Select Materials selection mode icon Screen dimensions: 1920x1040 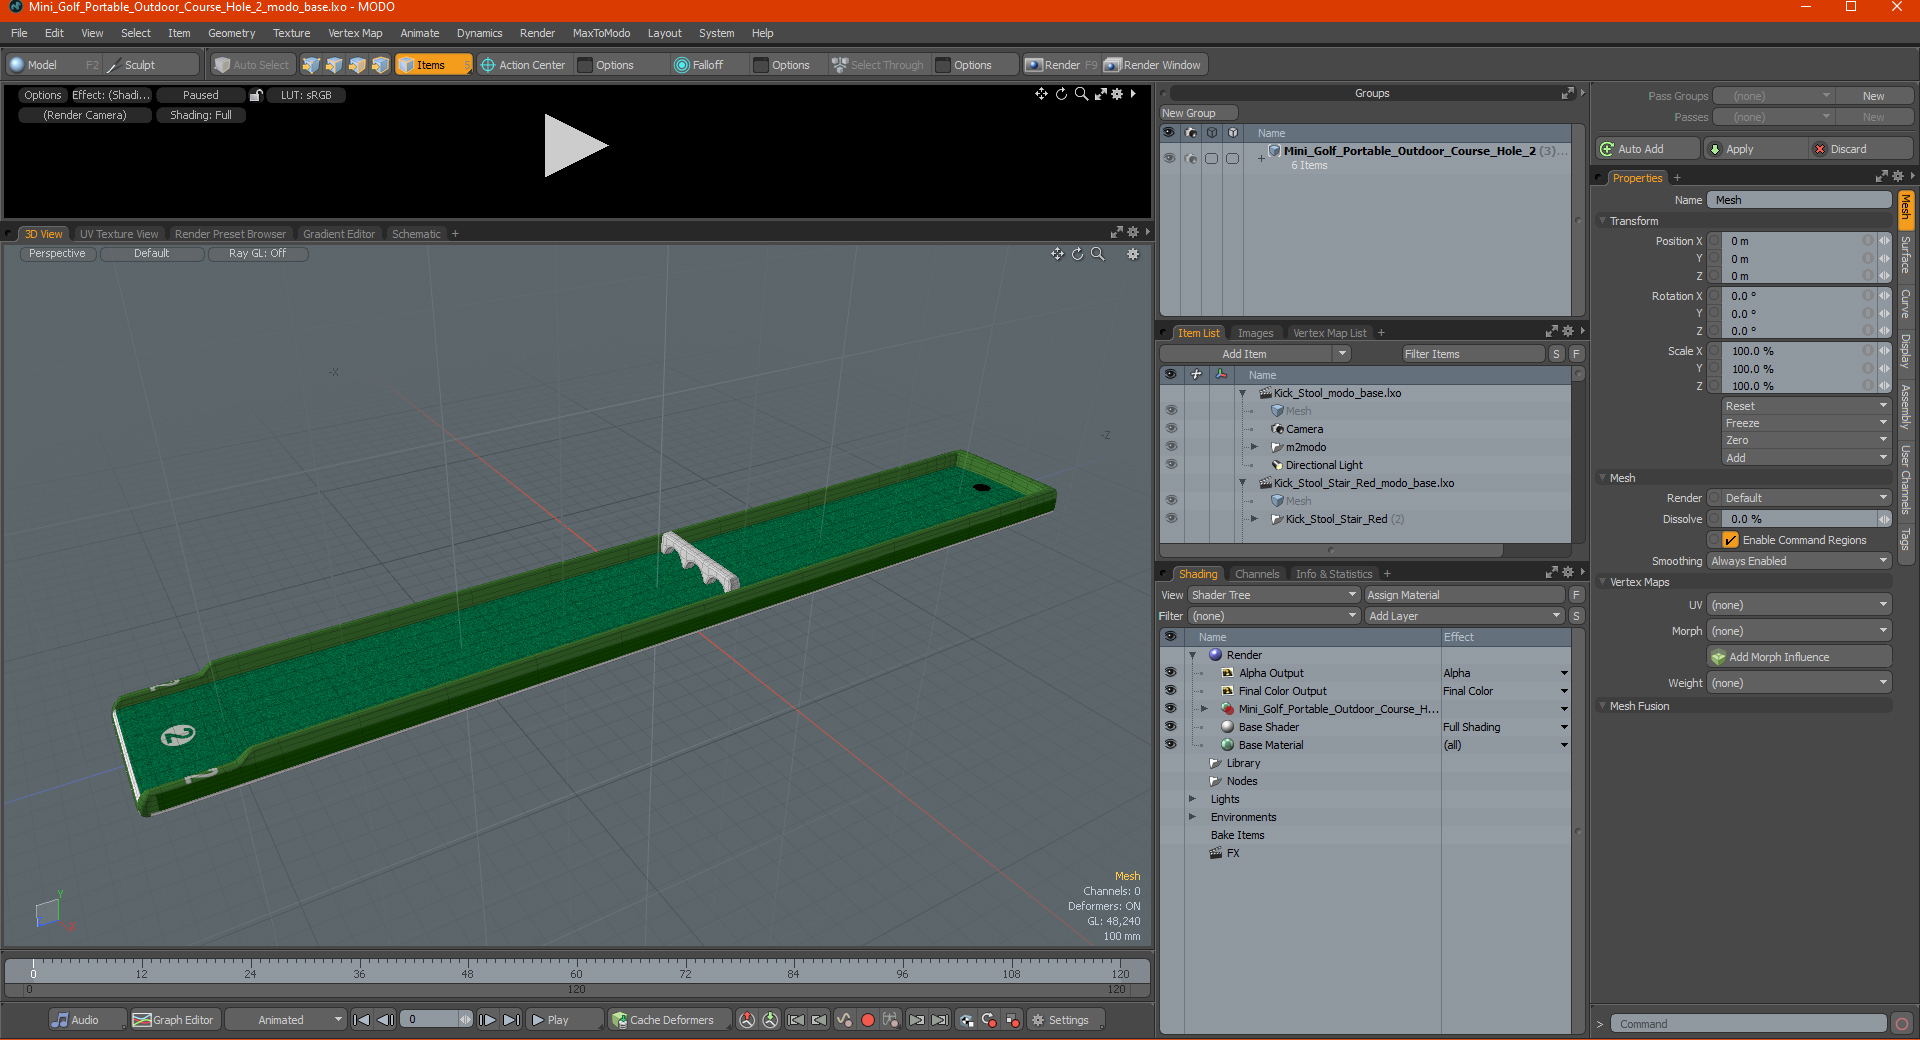coord(380,65)
